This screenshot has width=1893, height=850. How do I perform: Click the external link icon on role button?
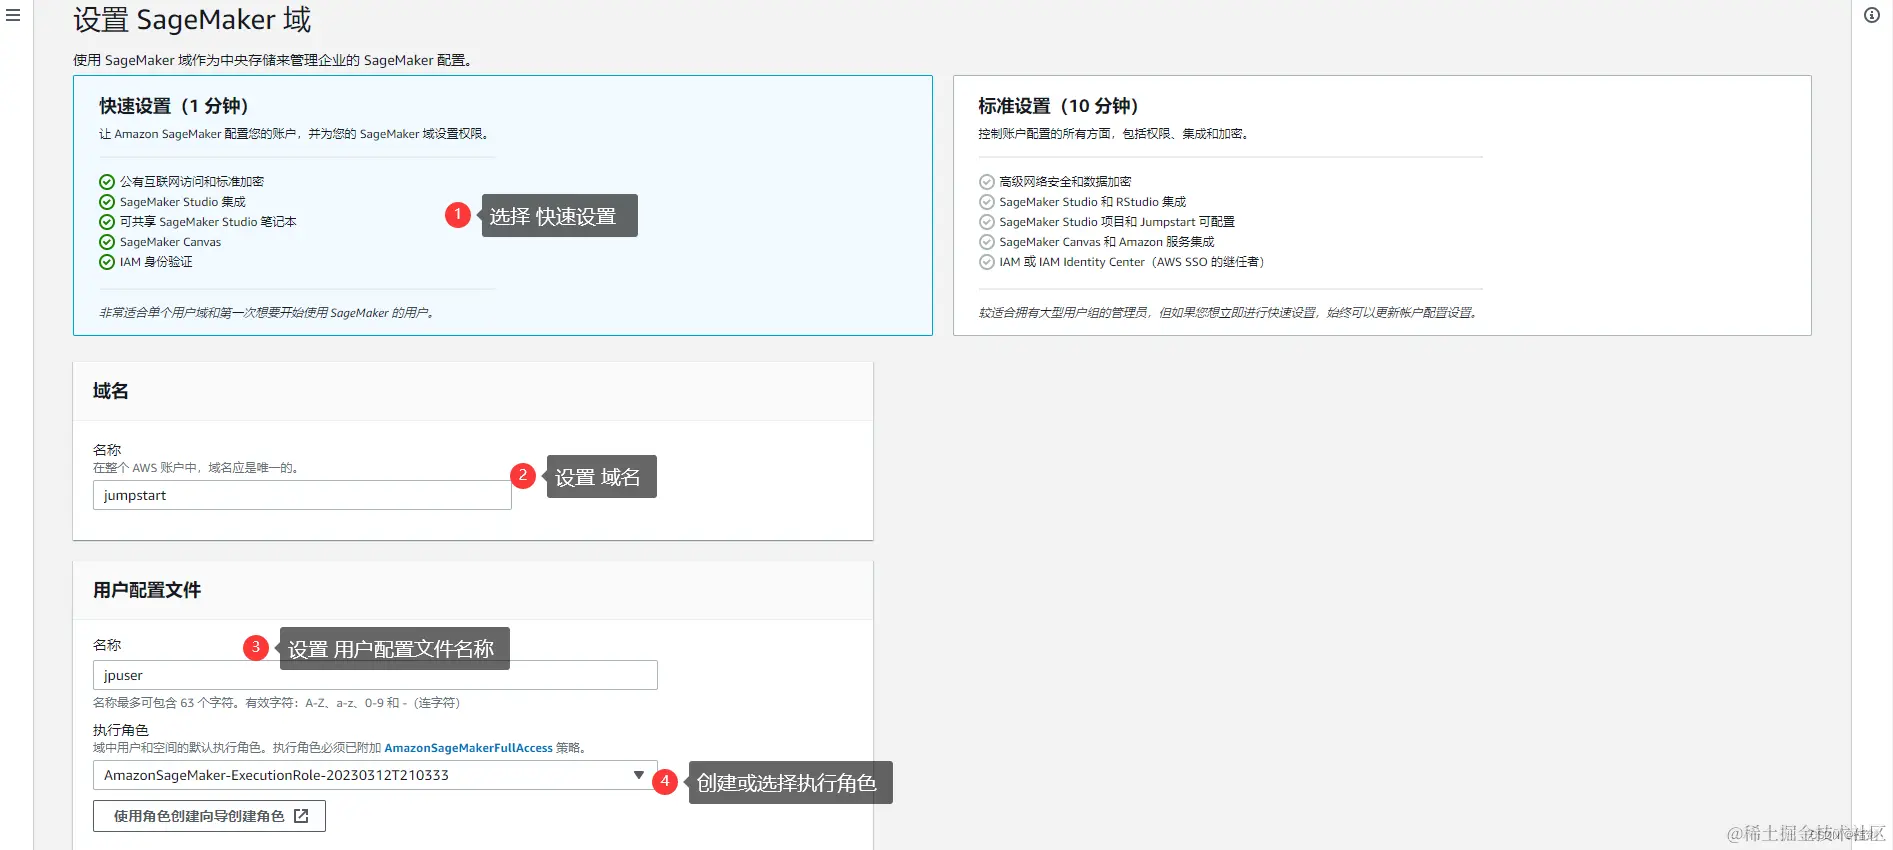[301, 816]
